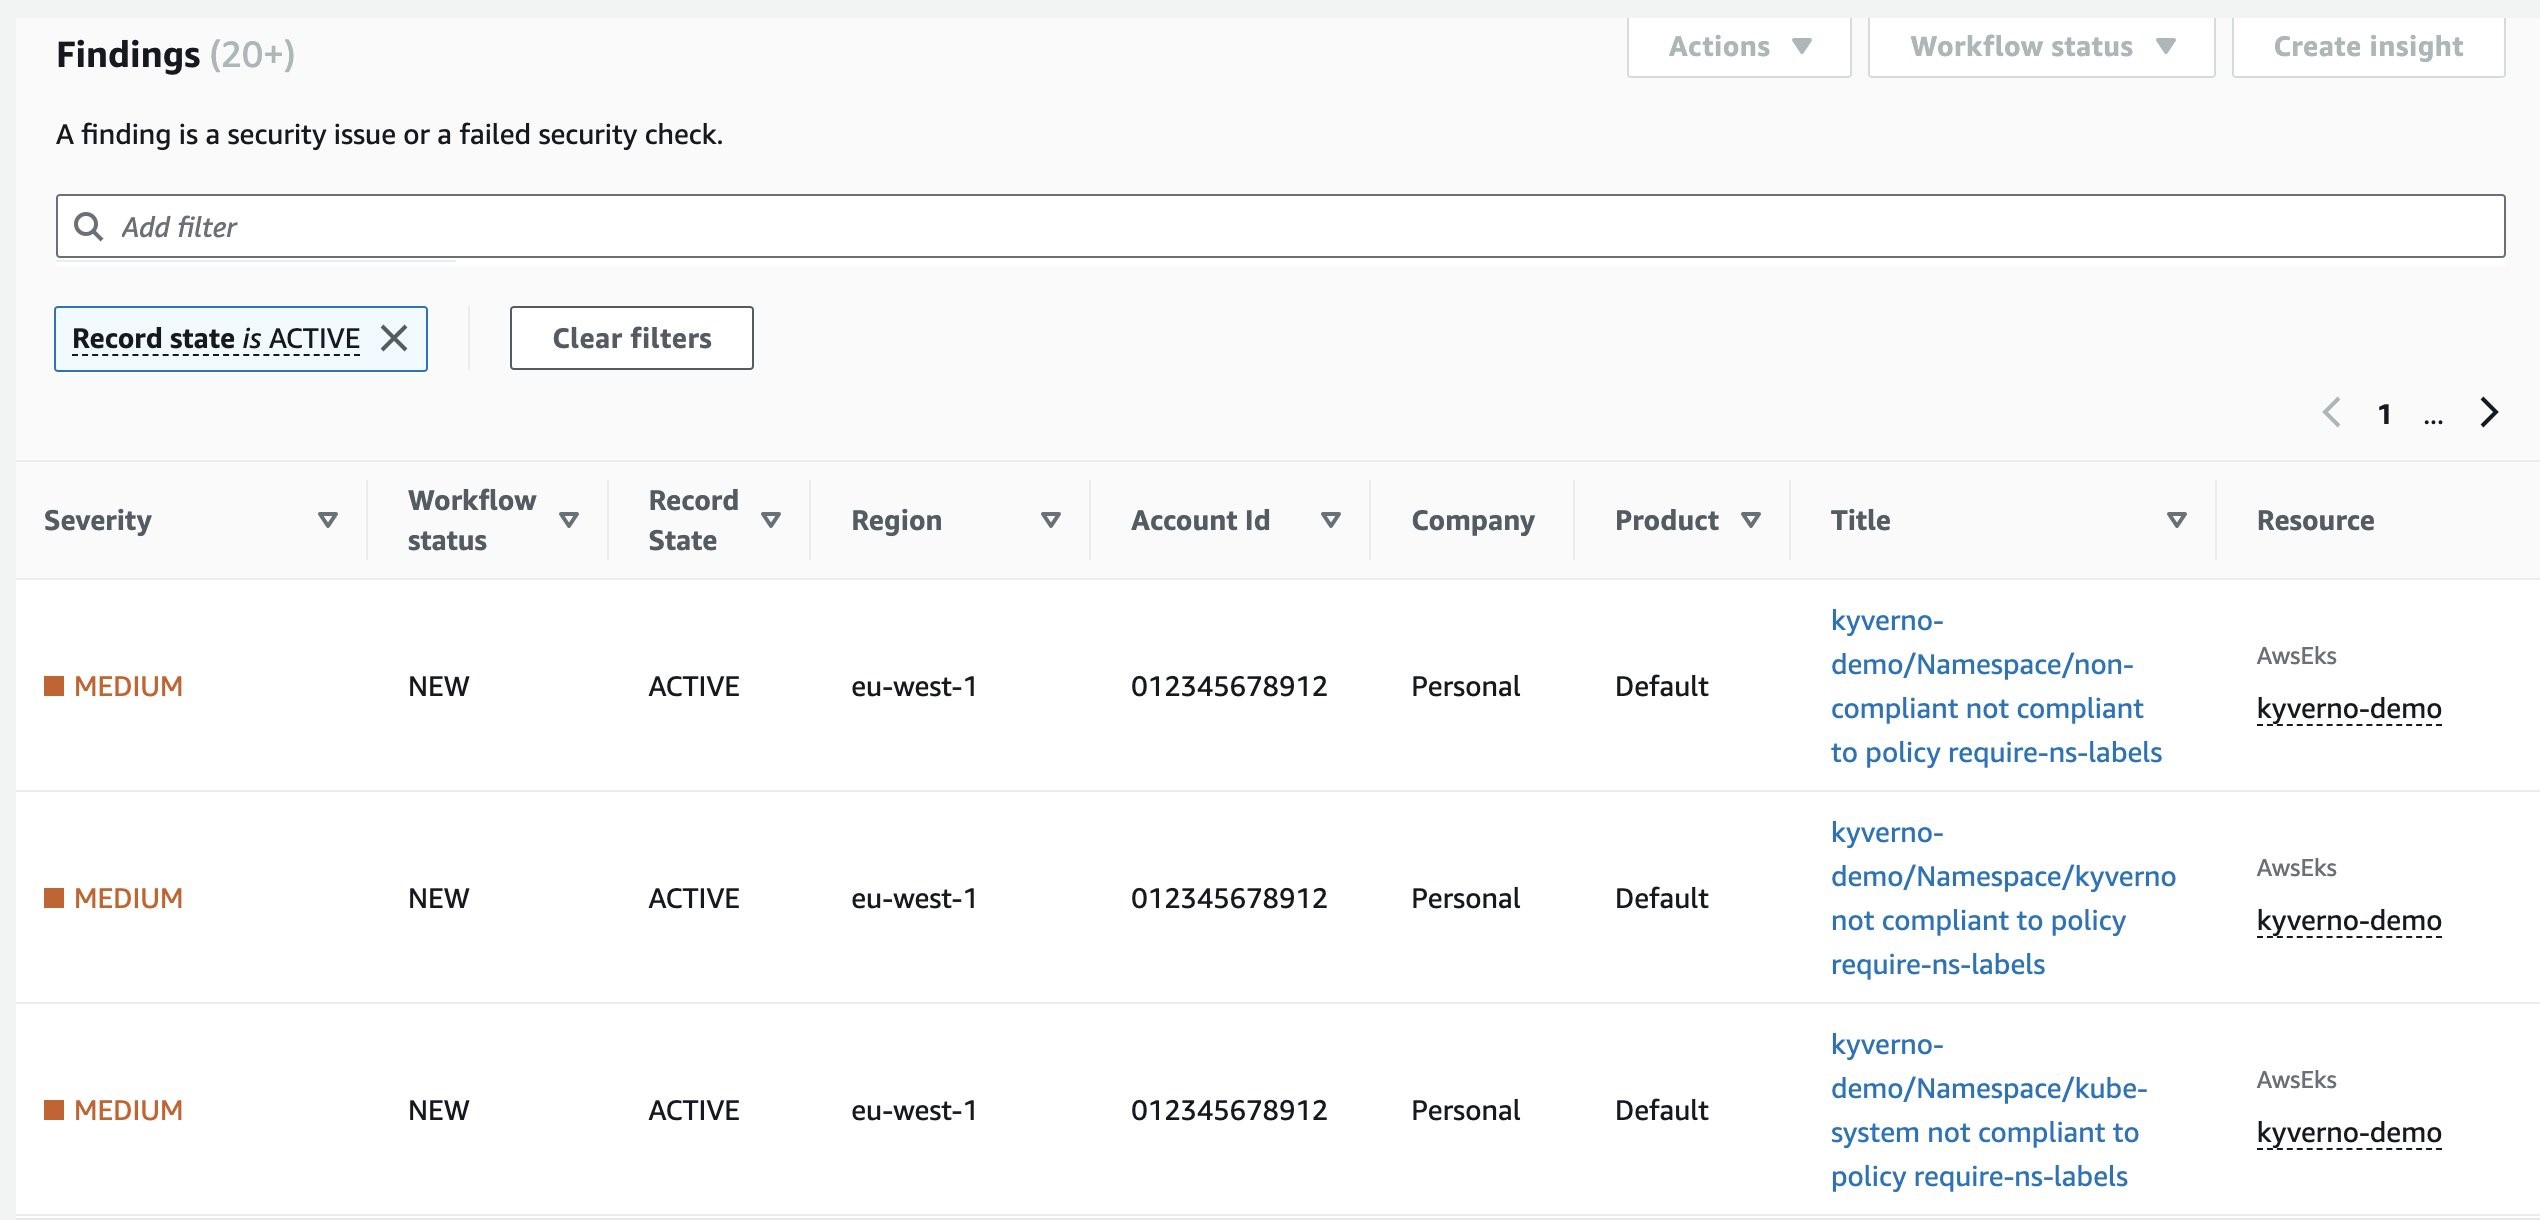Click kyverno-demo resource in kube-system row
Image resolution: width=2540 pixels, height=1220 pixels.
click(x=2349, y=1132)
